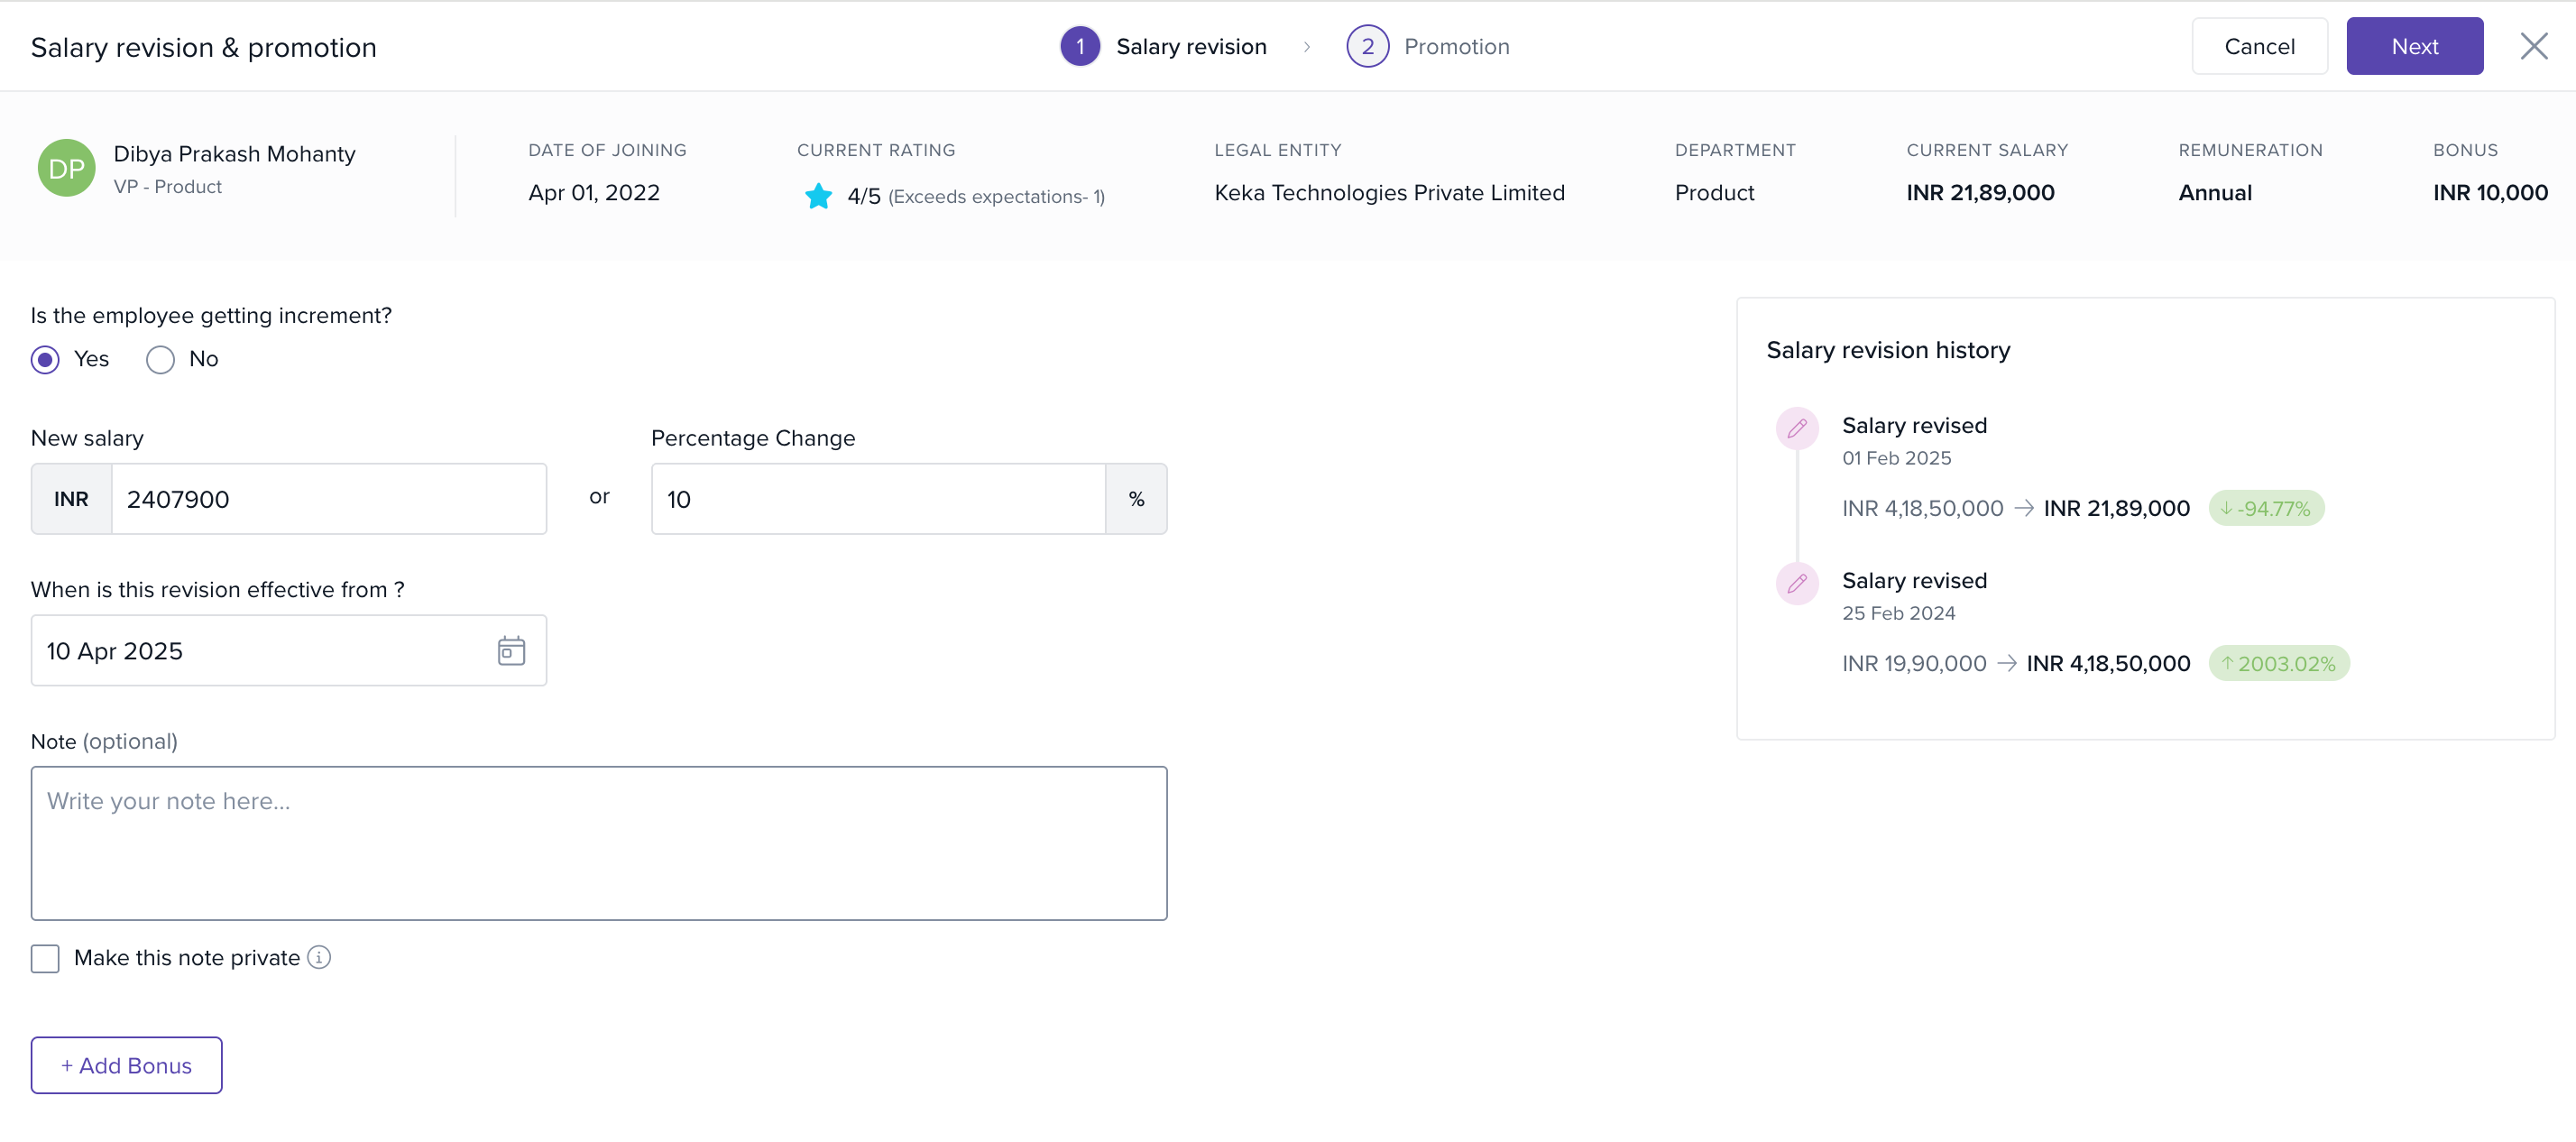
Task: Click the blue star rating icon
Action: (x=818, y=195)
